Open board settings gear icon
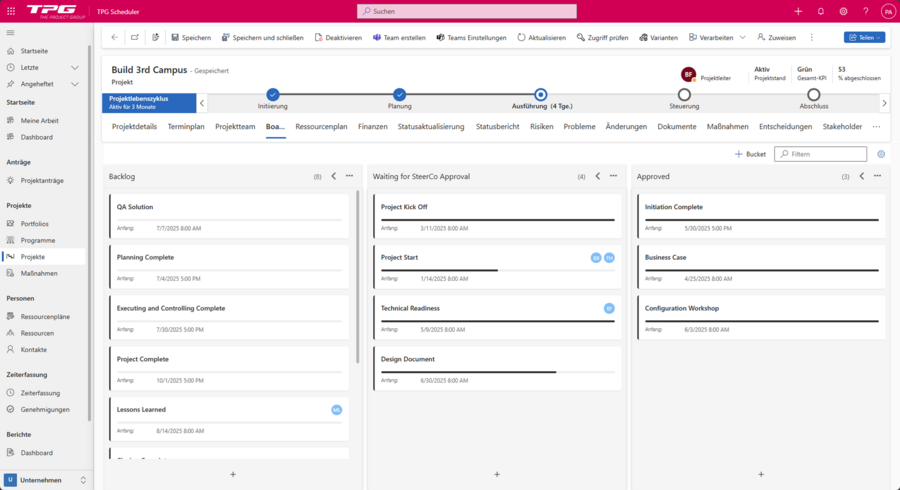The image size is (900, 490). tap(881, 154)
